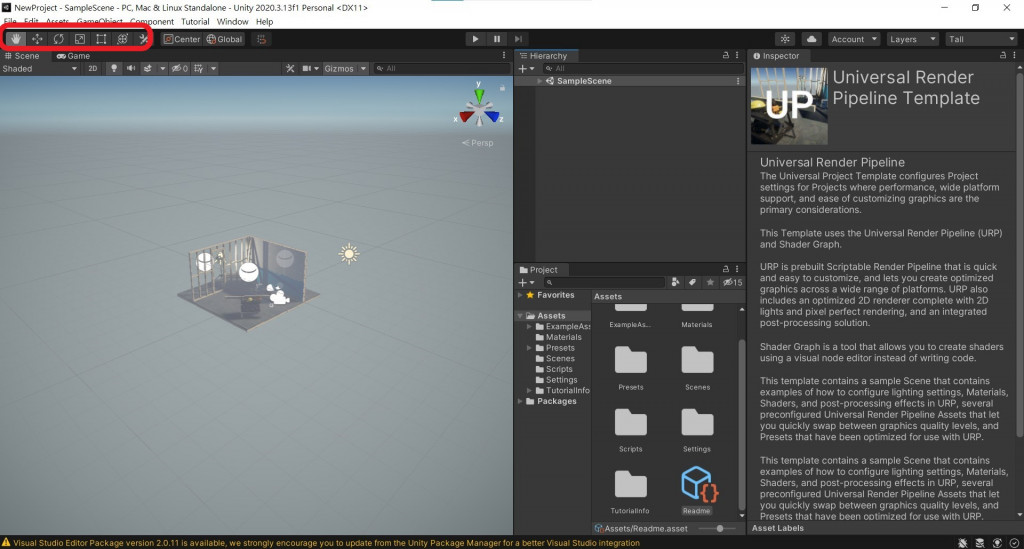The width and height of the screenshot is (1024, 549).
Task: Toggle scene effects button
Action: tap(148, 69)
